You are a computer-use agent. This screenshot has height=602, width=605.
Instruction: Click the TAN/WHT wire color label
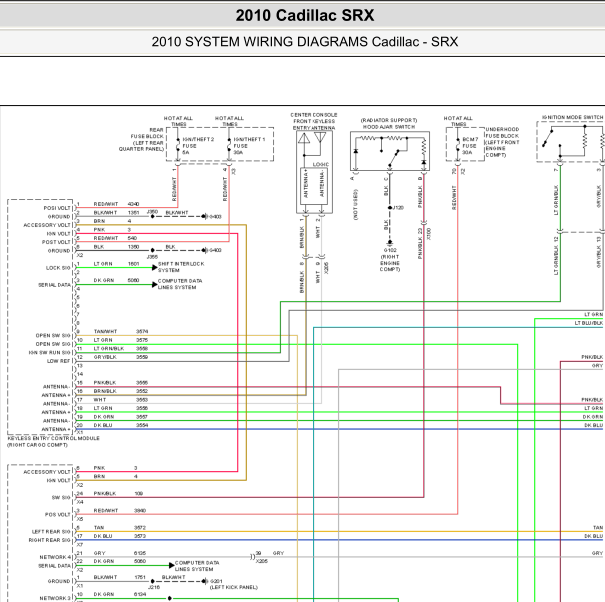pyautogui.click(x=105, y=331)
